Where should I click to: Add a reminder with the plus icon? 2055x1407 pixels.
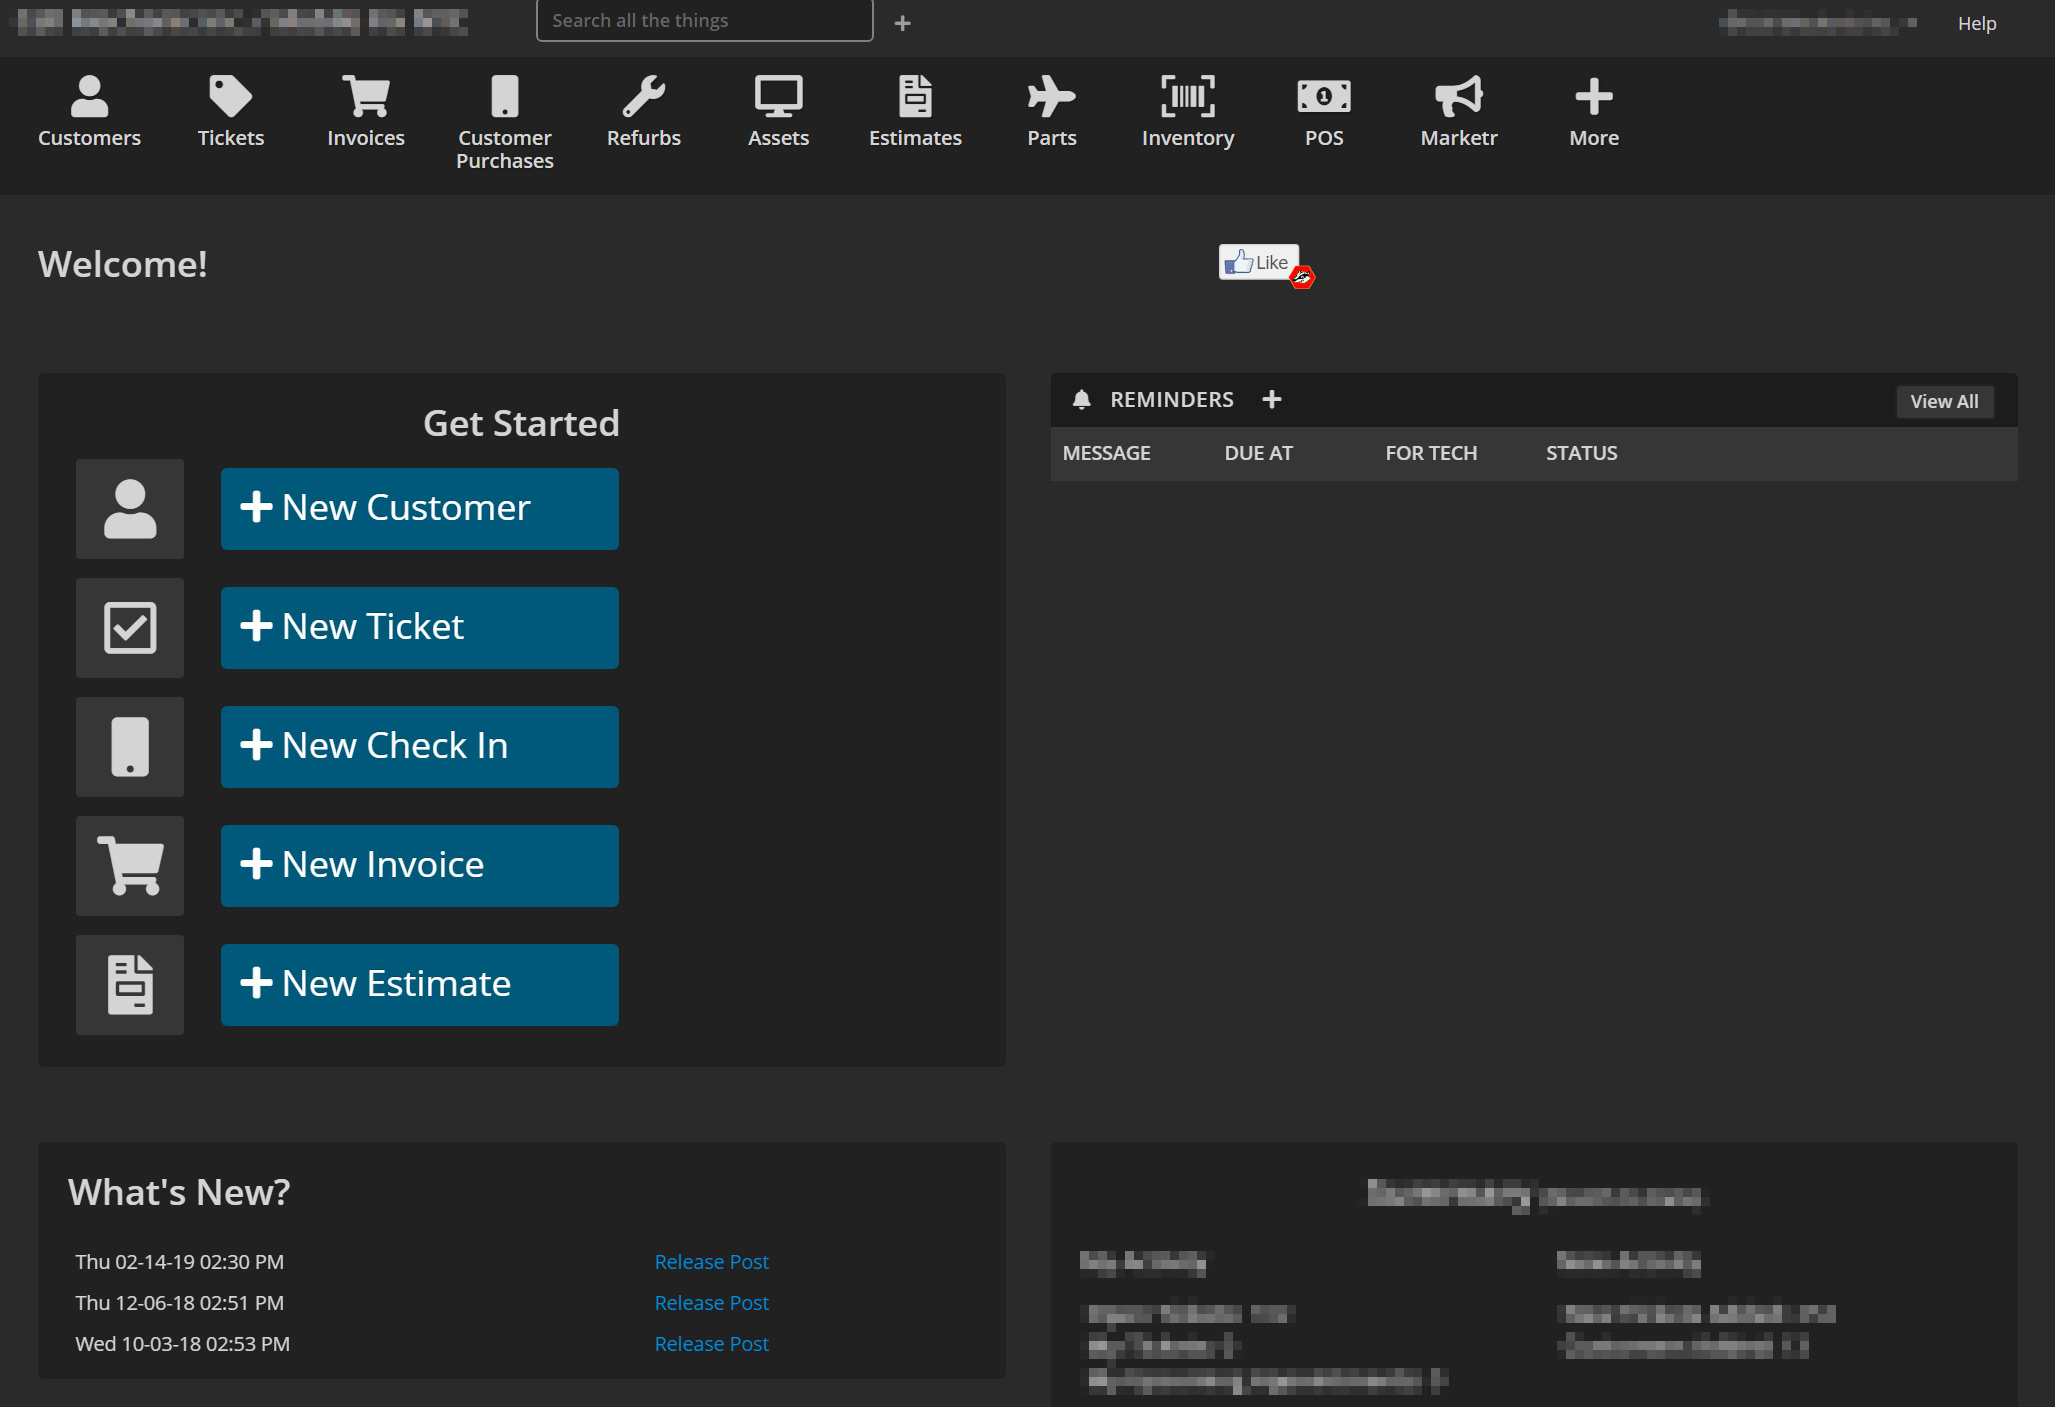click(1272, 400)
